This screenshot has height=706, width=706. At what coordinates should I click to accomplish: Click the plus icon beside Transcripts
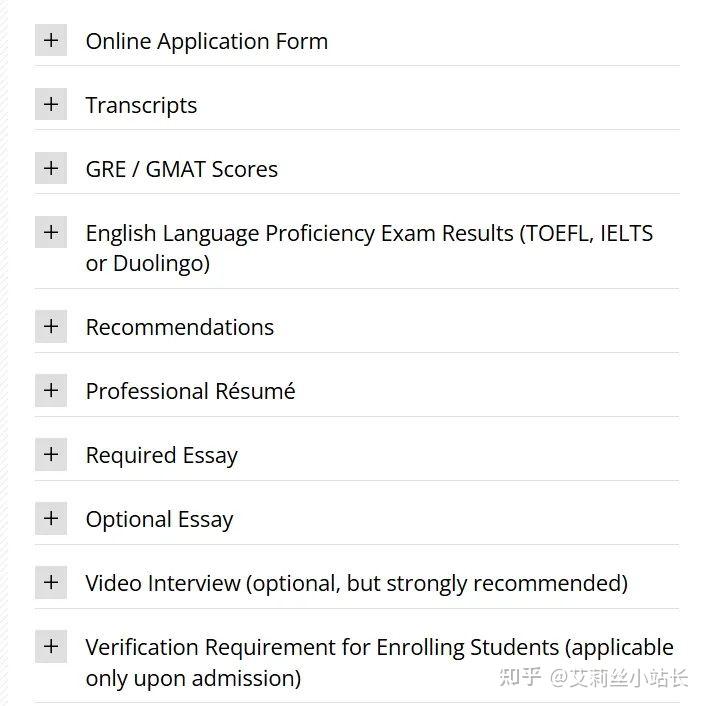coord(51,105)
